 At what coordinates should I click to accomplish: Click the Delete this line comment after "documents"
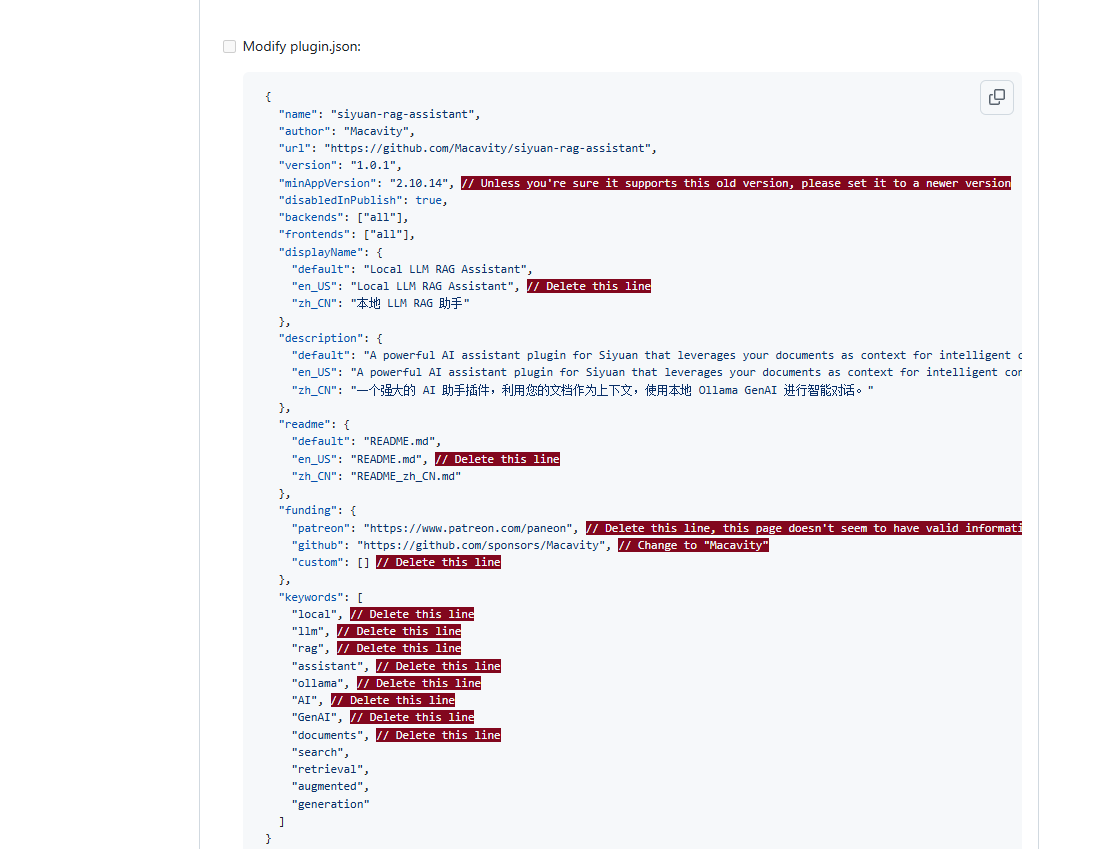(438, 735)
